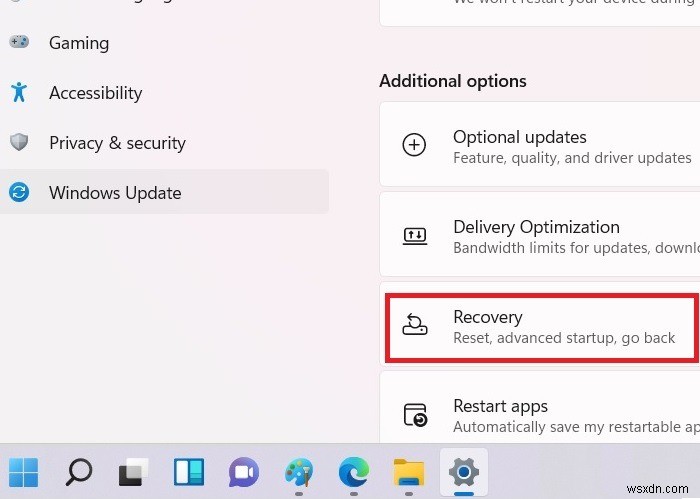Click 'Reset, advanced startup, go back' text
The height and width of the screenshot is (499, 700).
click(x=564, y=338)
